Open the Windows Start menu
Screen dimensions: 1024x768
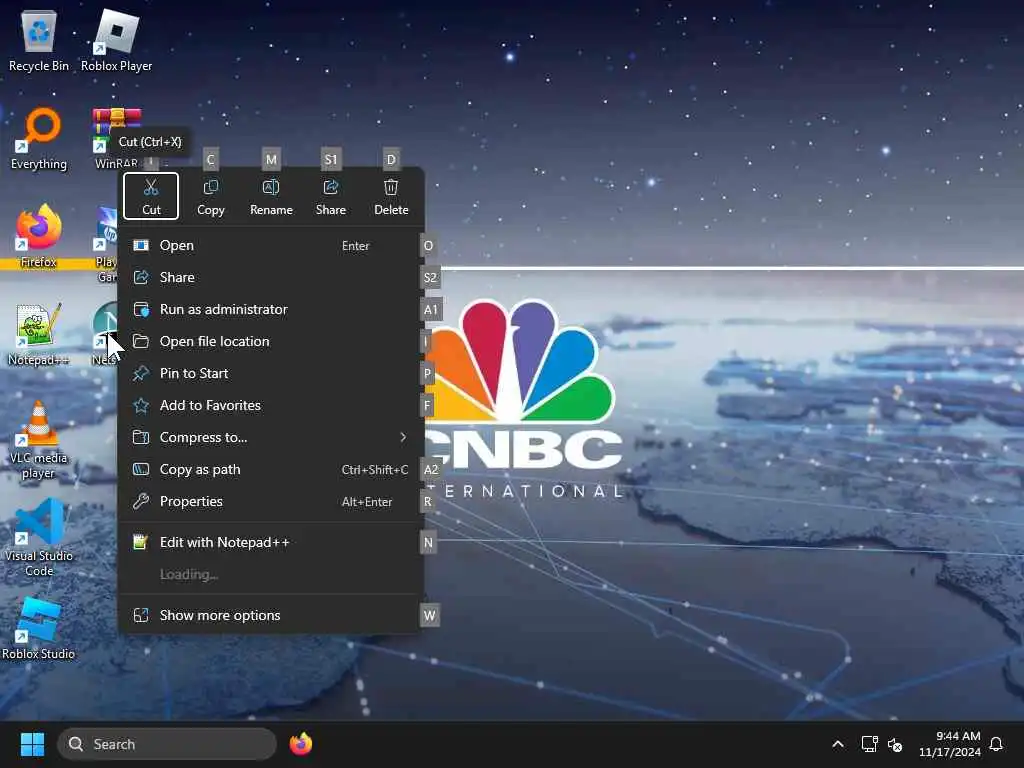(x=32, y=744)
